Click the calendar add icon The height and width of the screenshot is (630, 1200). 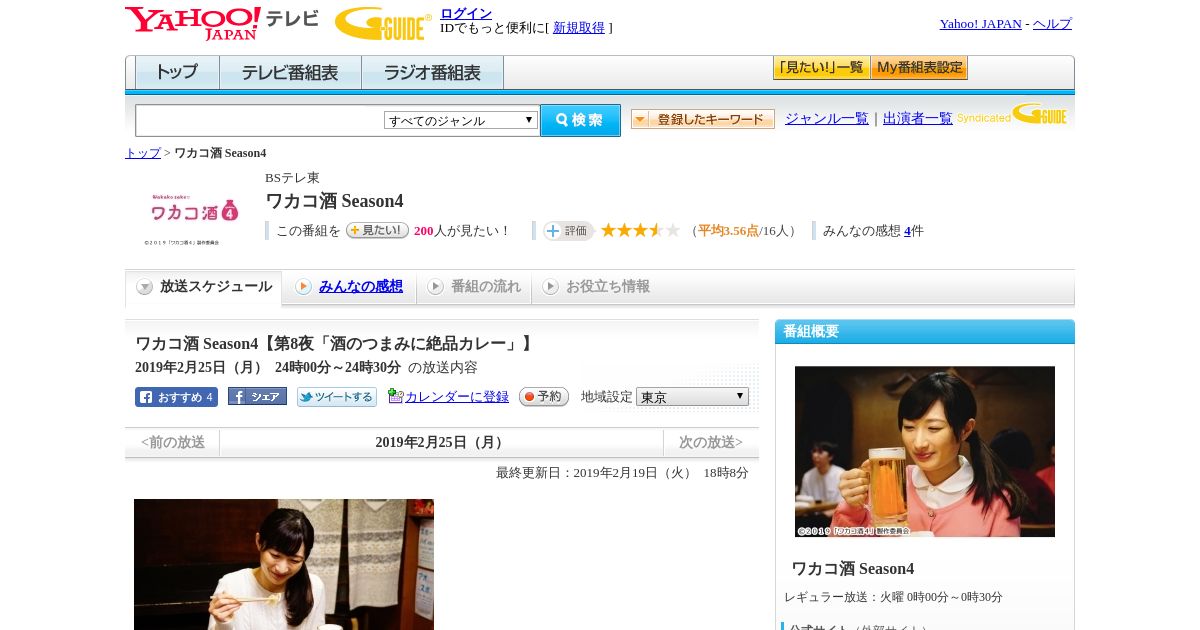(x=395, y=396)
